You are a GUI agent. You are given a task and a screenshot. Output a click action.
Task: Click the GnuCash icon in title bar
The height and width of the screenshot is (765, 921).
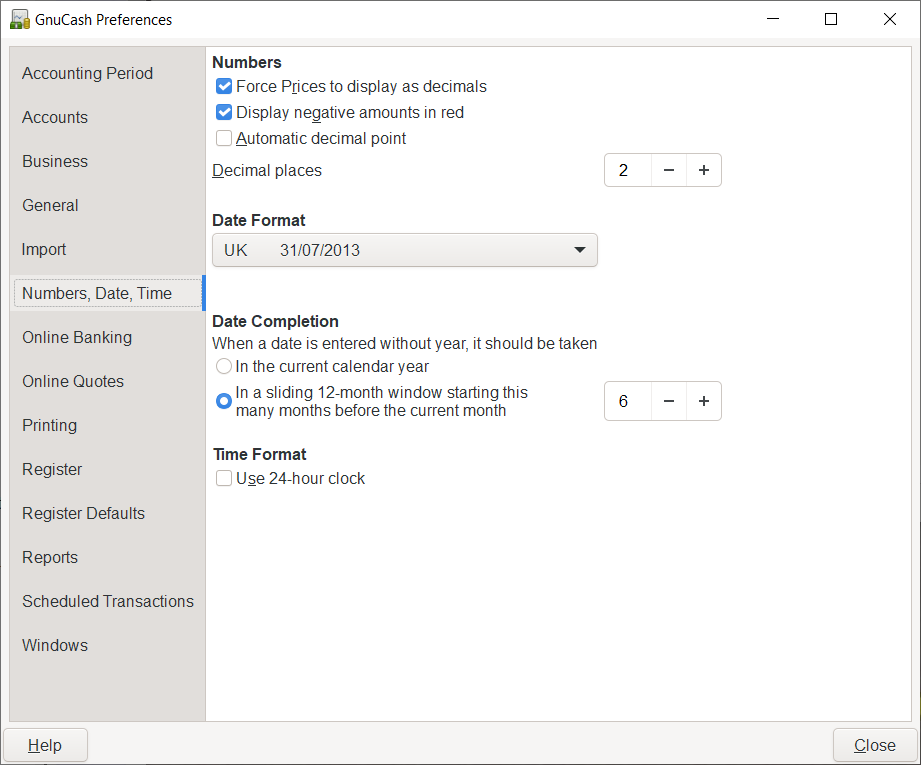coord(19,19)
